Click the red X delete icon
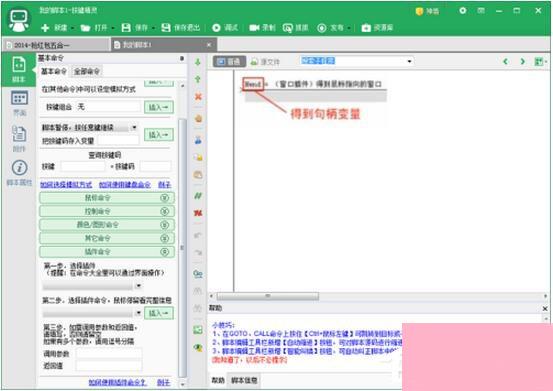This screenshot has width=553, height=391. pos(198,96)
